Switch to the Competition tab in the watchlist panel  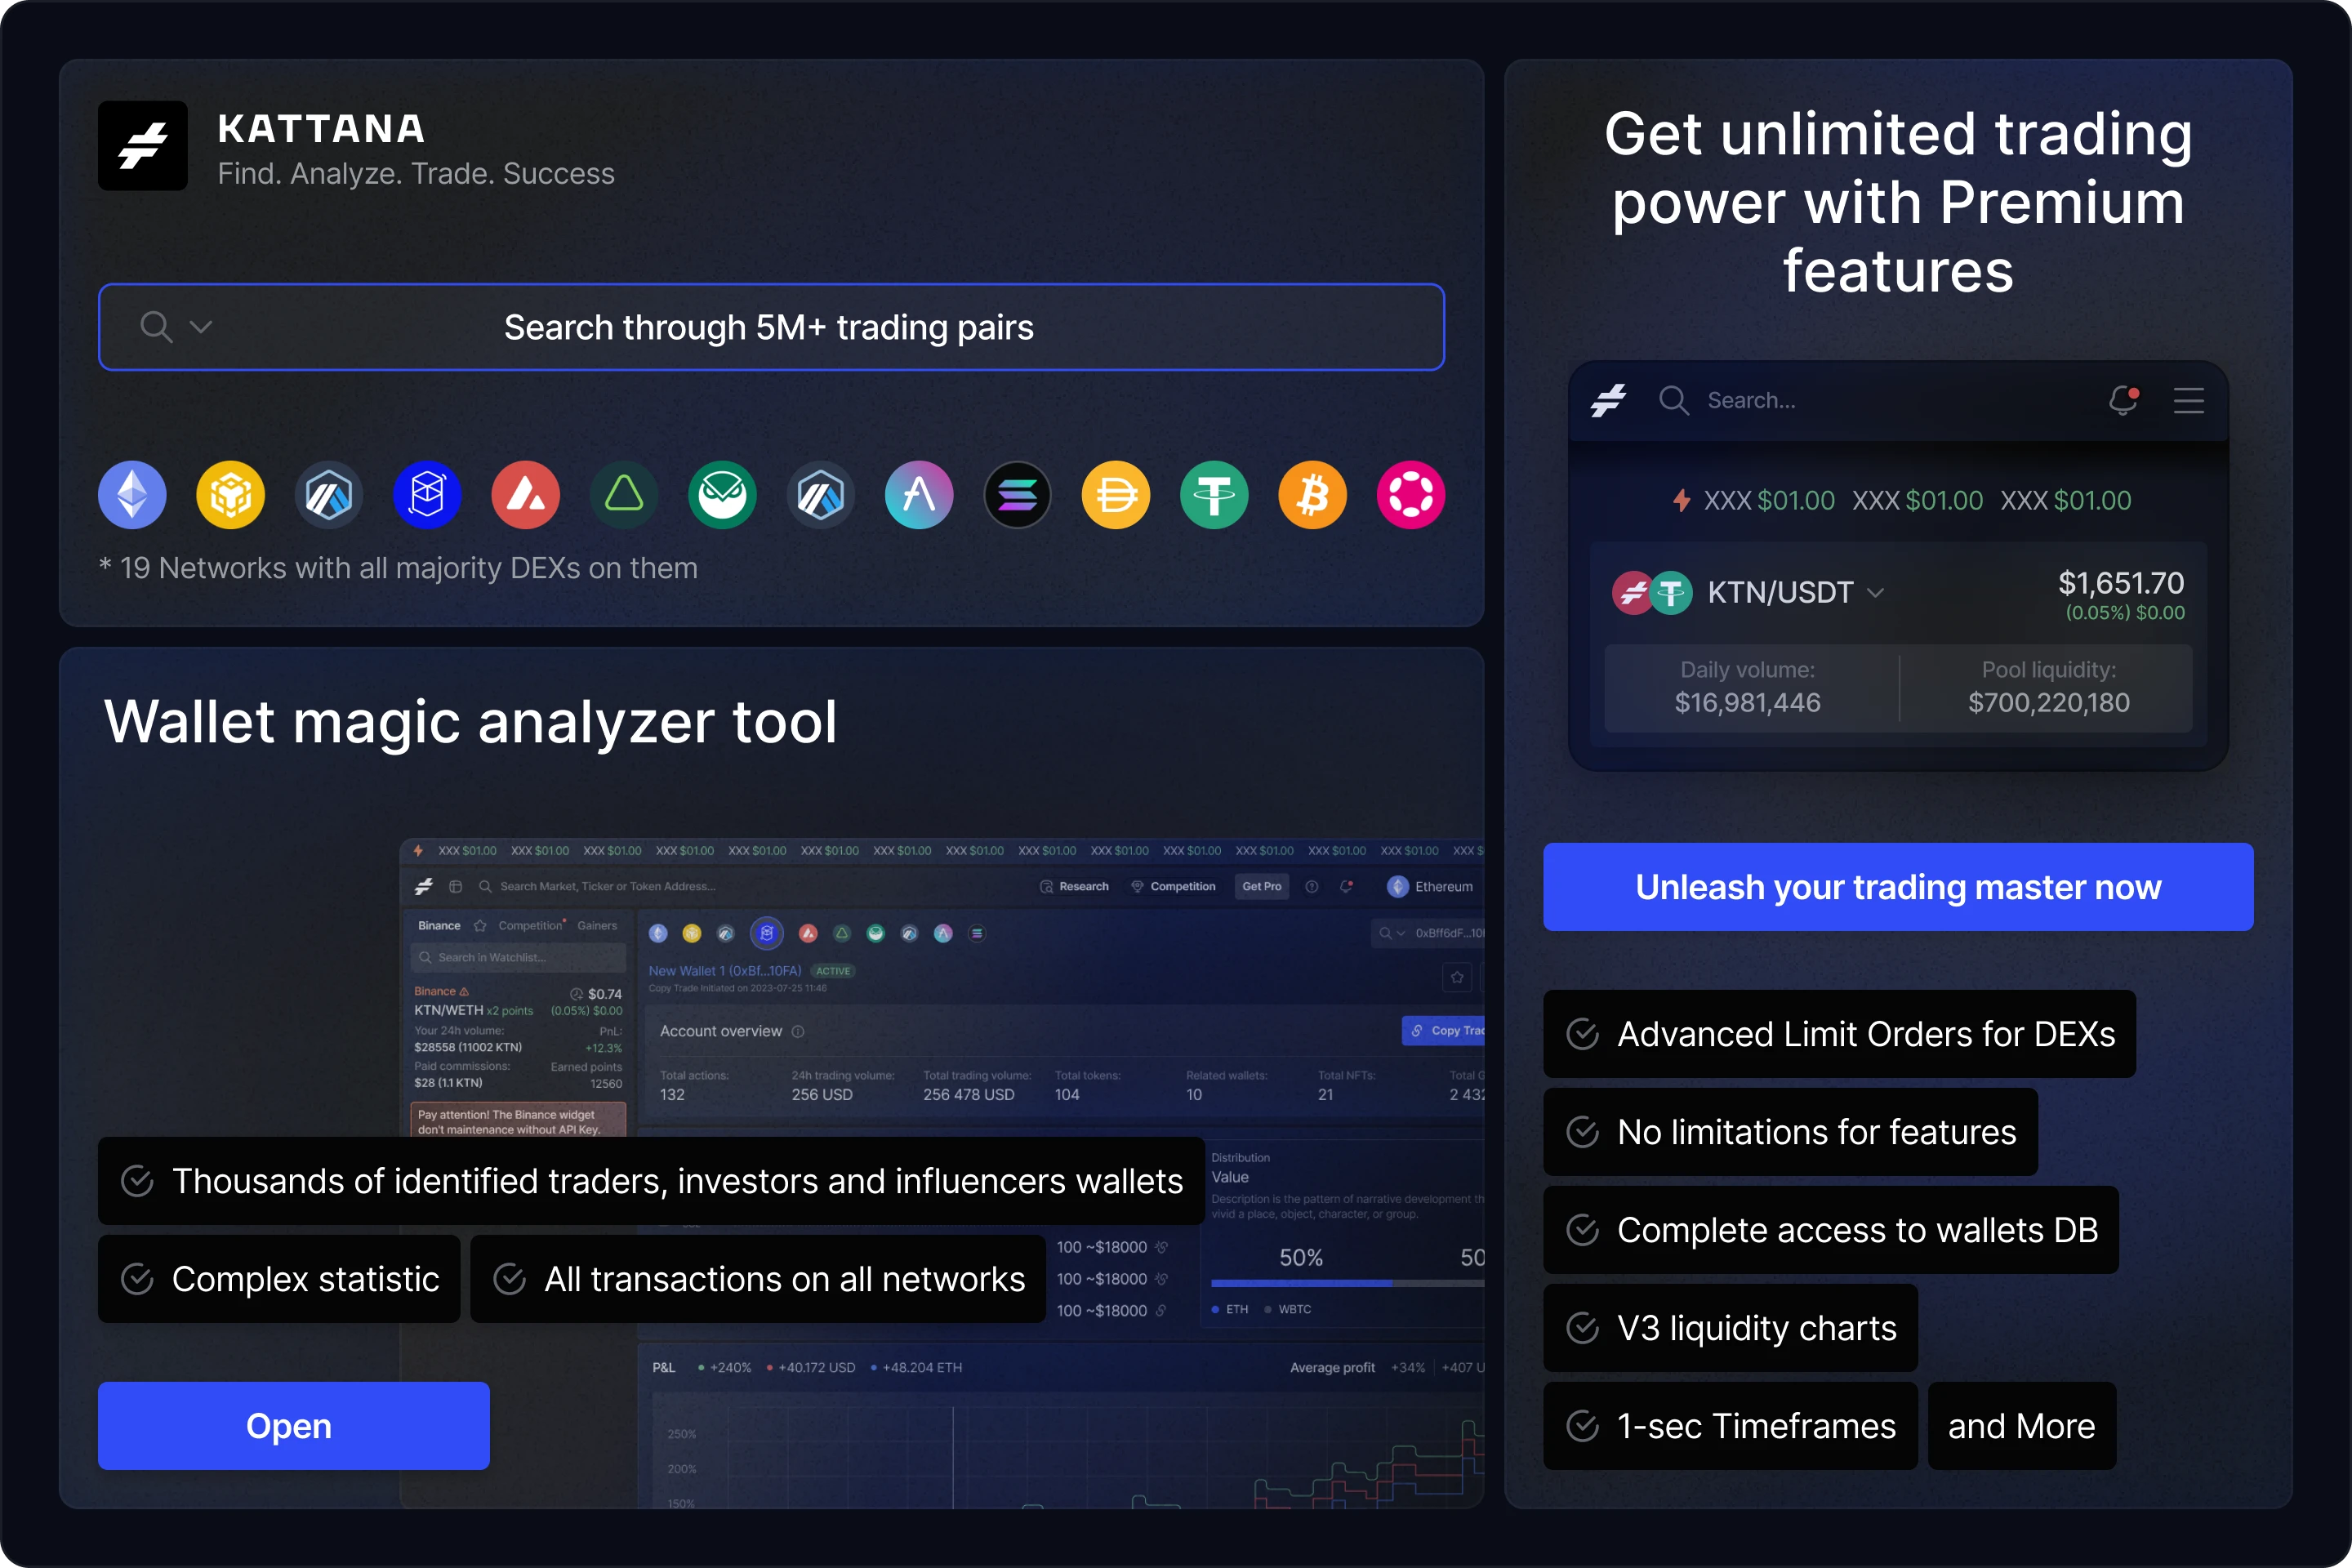click(531, 925)
